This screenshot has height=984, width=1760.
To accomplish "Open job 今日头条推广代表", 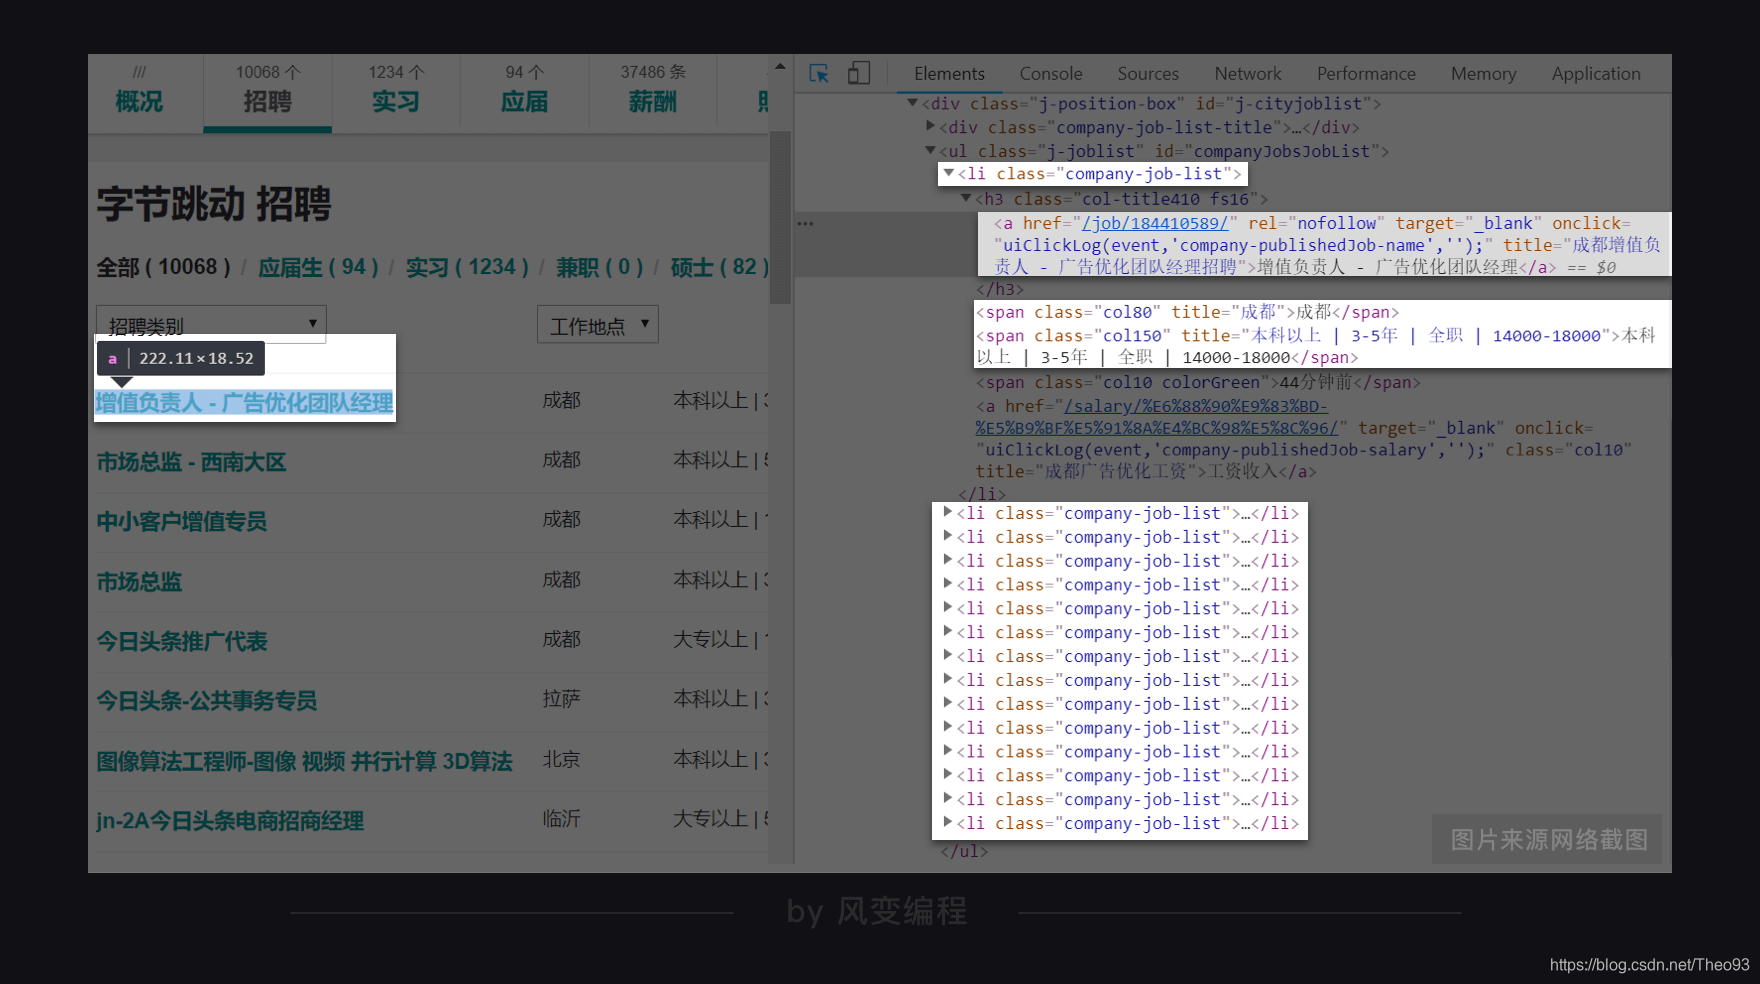I will 182,641.
